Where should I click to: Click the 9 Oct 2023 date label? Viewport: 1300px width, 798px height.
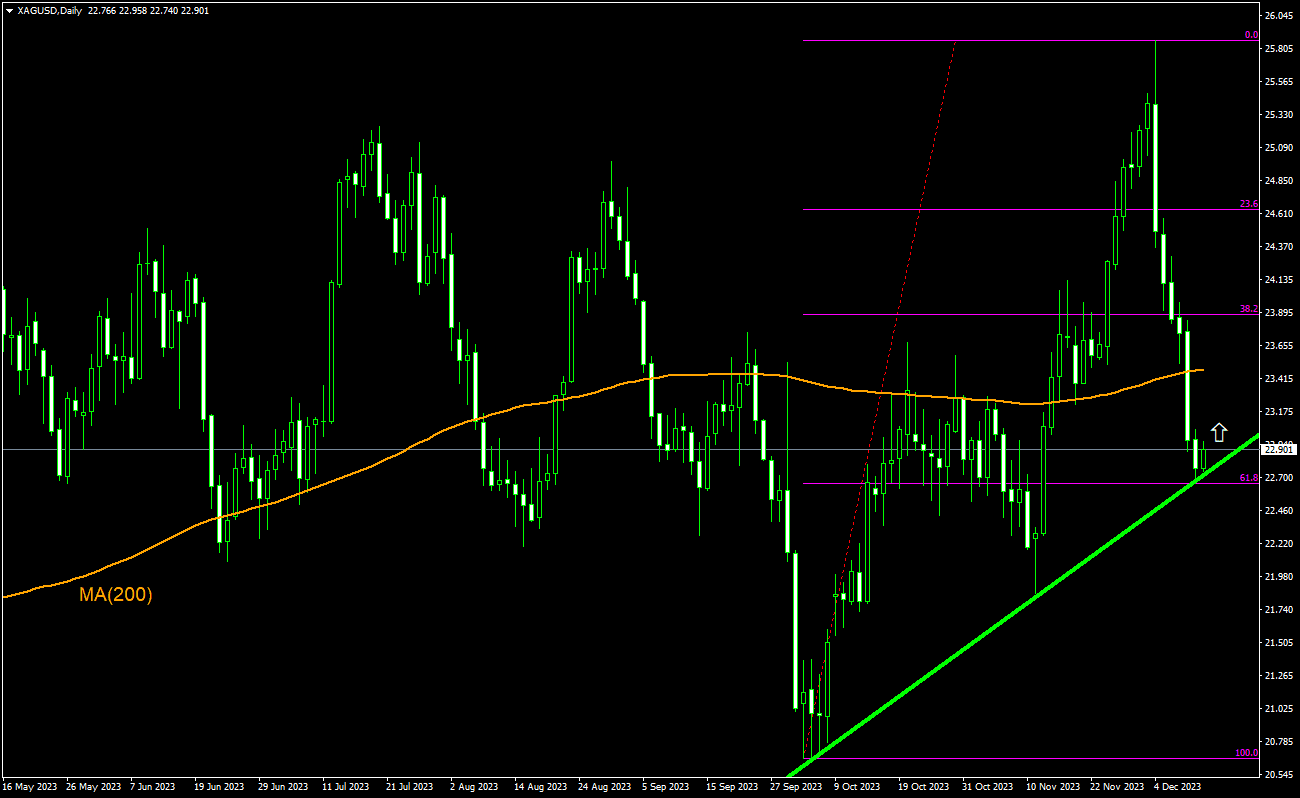[x=857, y=787]
